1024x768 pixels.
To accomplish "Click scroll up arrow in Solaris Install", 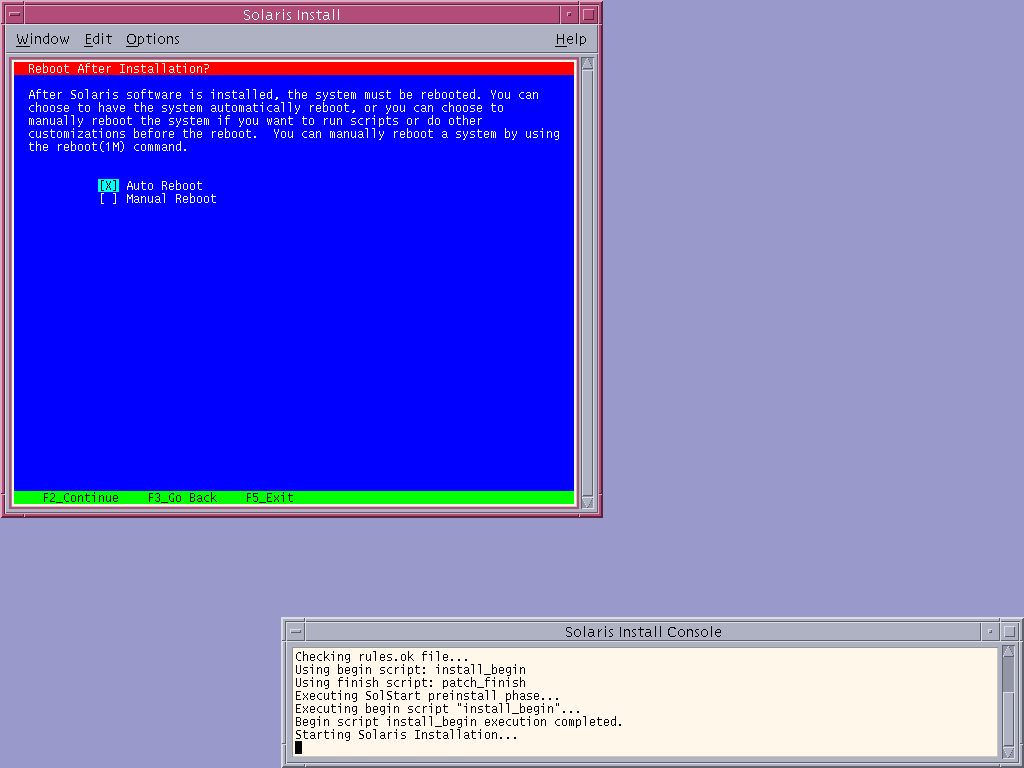I will 587,63.
